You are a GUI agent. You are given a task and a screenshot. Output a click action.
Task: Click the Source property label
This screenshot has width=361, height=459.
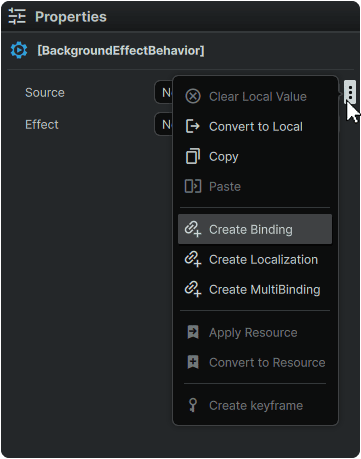(x=45, y=93)
